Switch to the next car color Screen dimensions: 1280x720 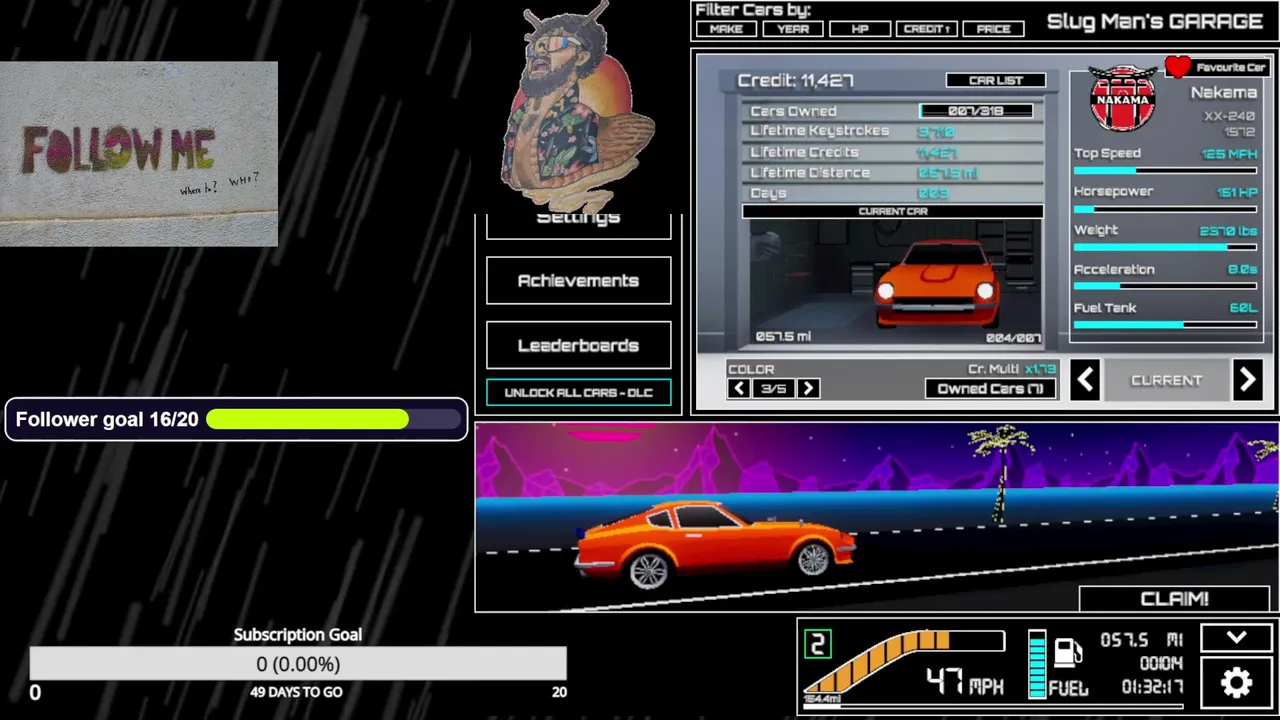(809, 389)
